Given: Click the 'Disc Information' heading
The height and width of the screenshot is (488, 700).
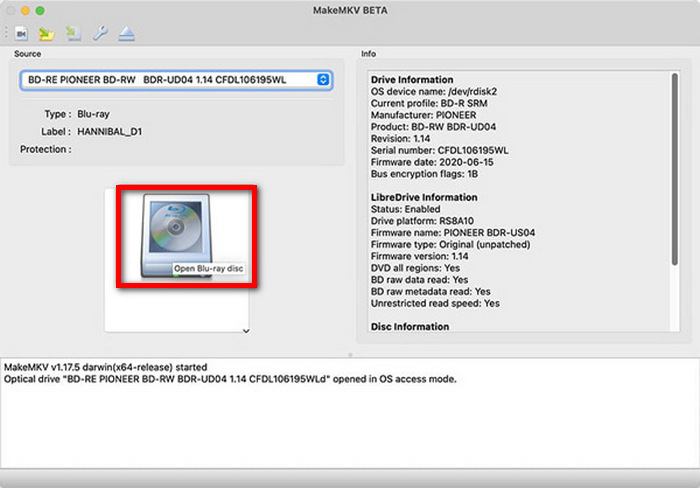Looking at the screenshot, I should [x=410, y=326].
